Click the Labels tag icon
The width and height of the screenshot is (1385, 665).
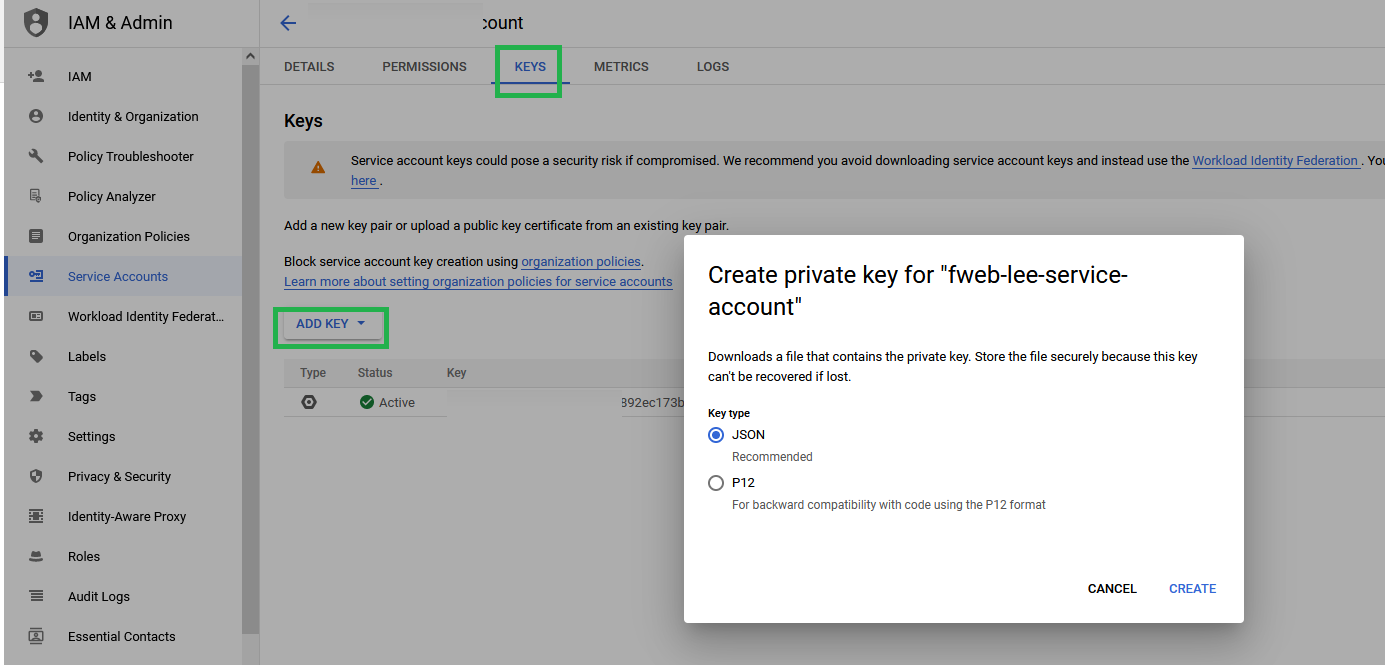tap(36, 356)
